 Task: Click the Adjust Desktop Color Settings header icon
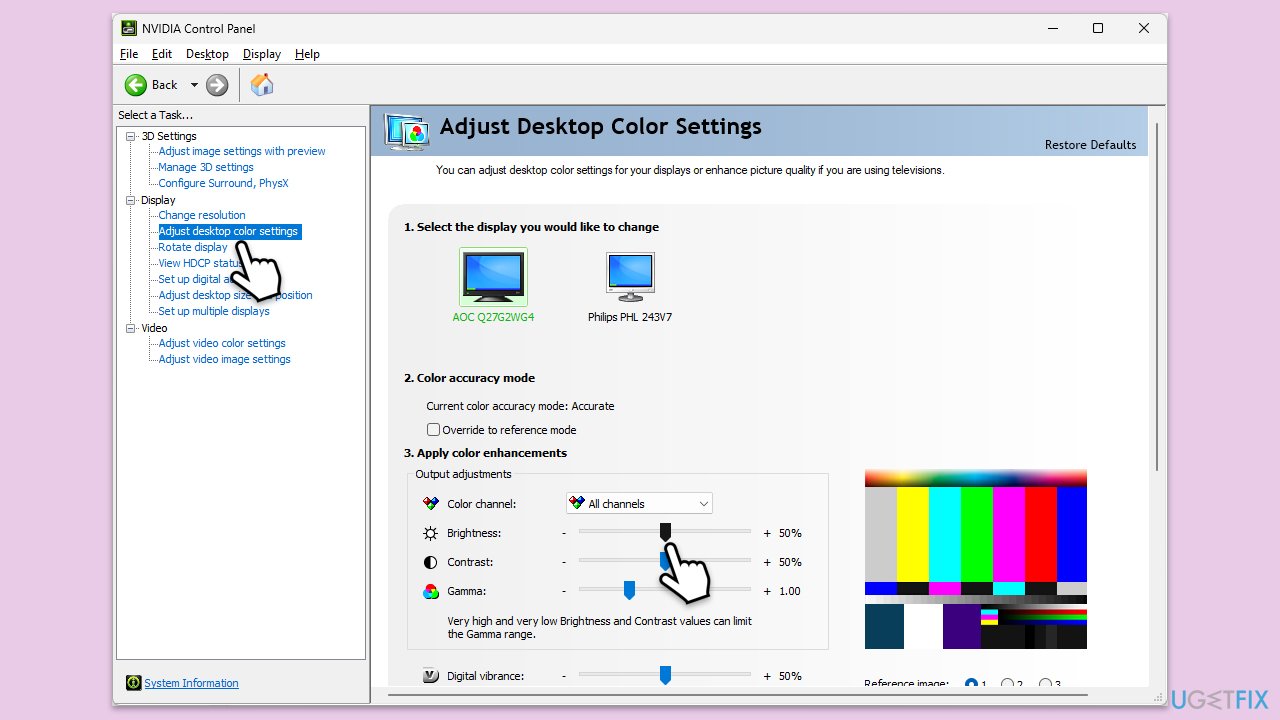pos(407,131)
